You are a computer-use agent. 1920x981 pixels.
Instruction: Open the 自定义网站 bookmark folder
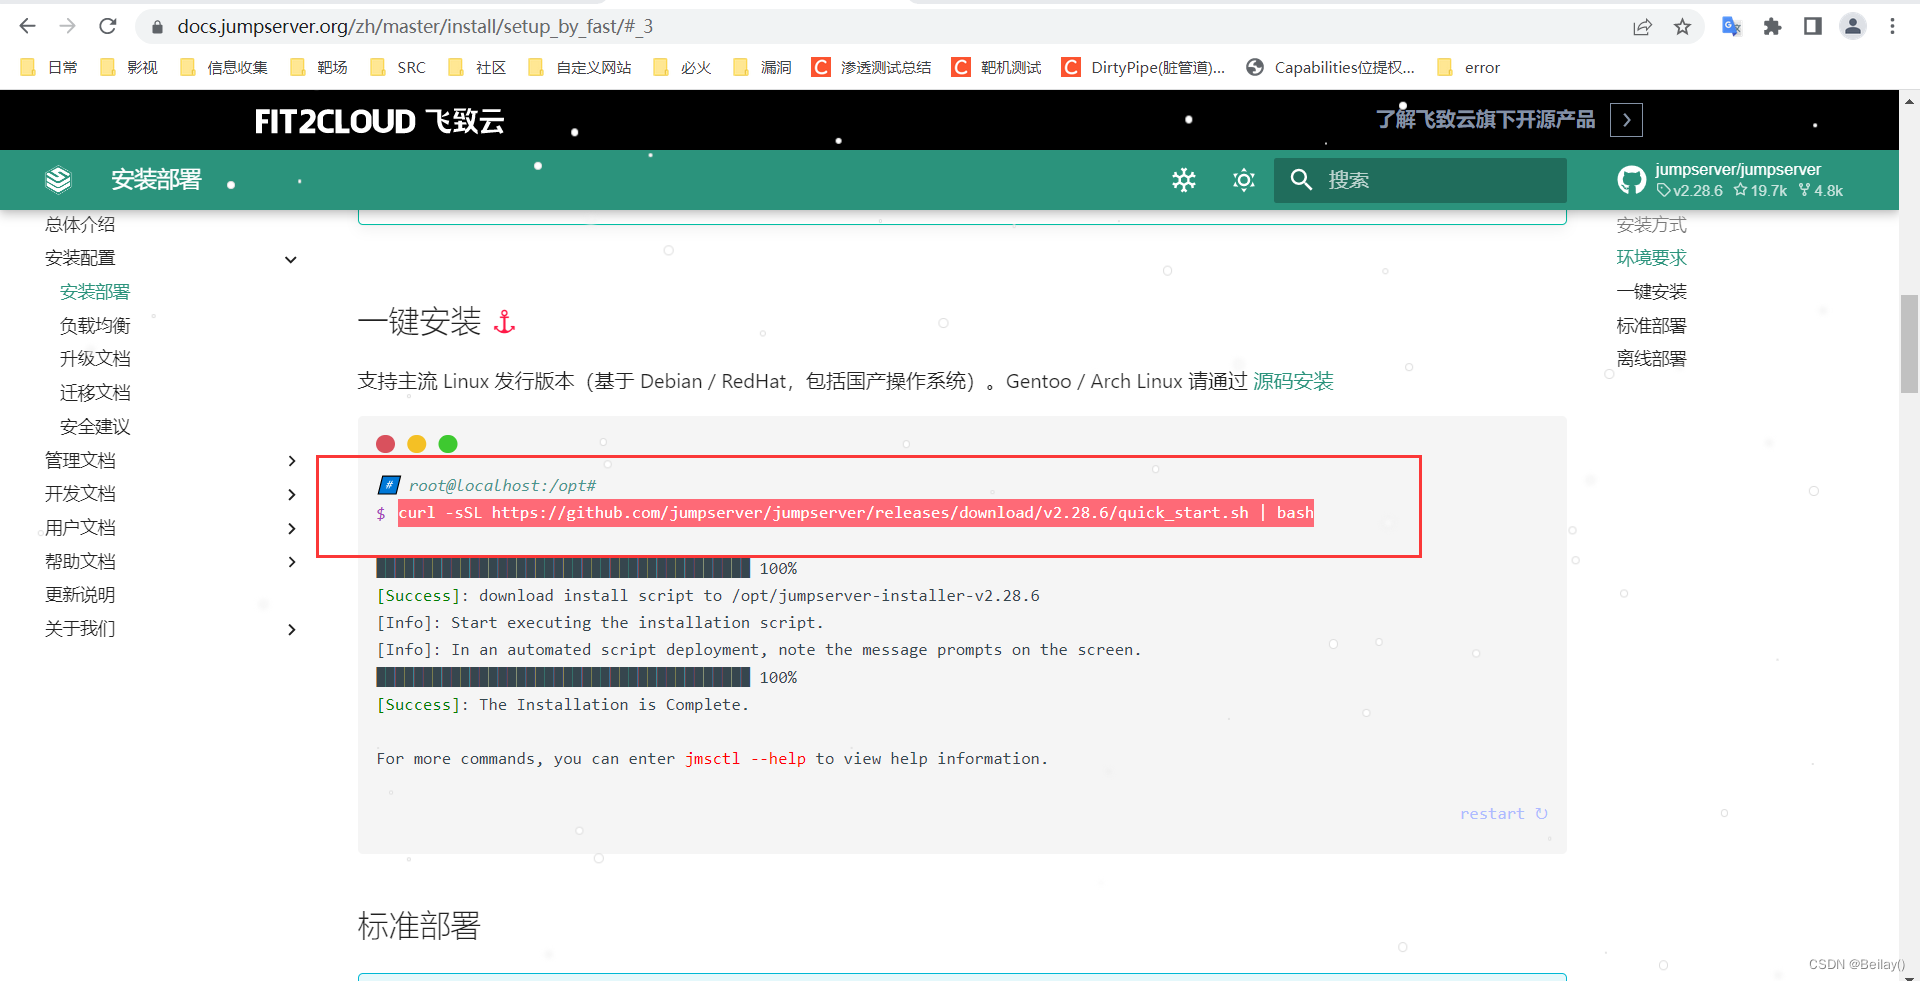click(580, 67)
